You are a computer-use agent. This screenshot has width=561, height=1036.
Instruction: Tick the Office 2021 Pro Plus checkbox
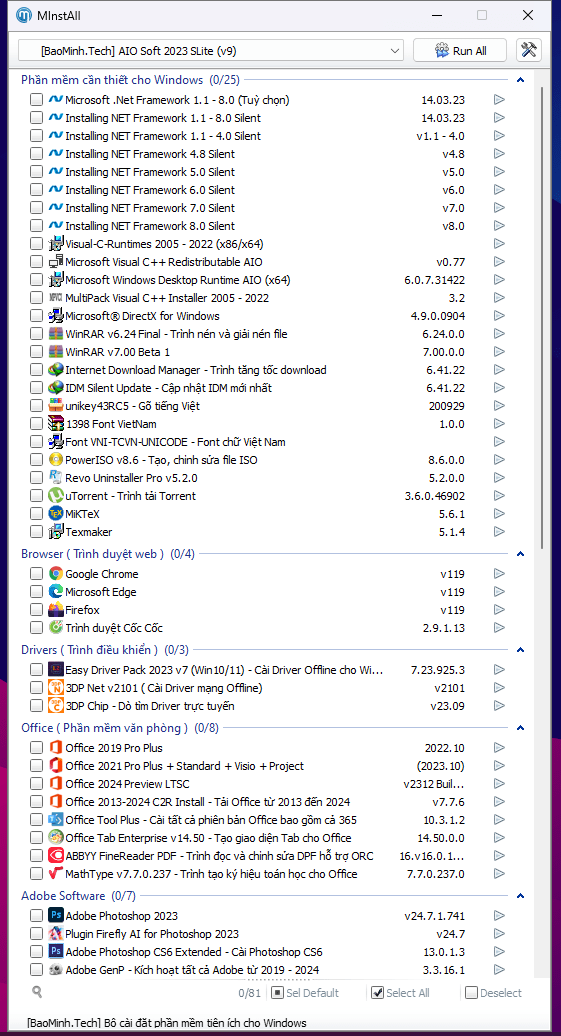tap(36, 766)
